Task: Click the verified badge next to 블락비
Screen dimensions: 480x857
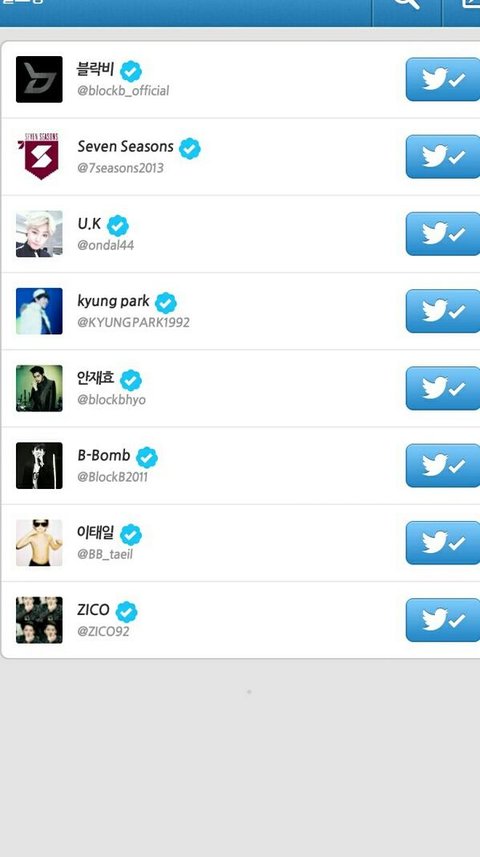Action: click(x=131, y=72)
